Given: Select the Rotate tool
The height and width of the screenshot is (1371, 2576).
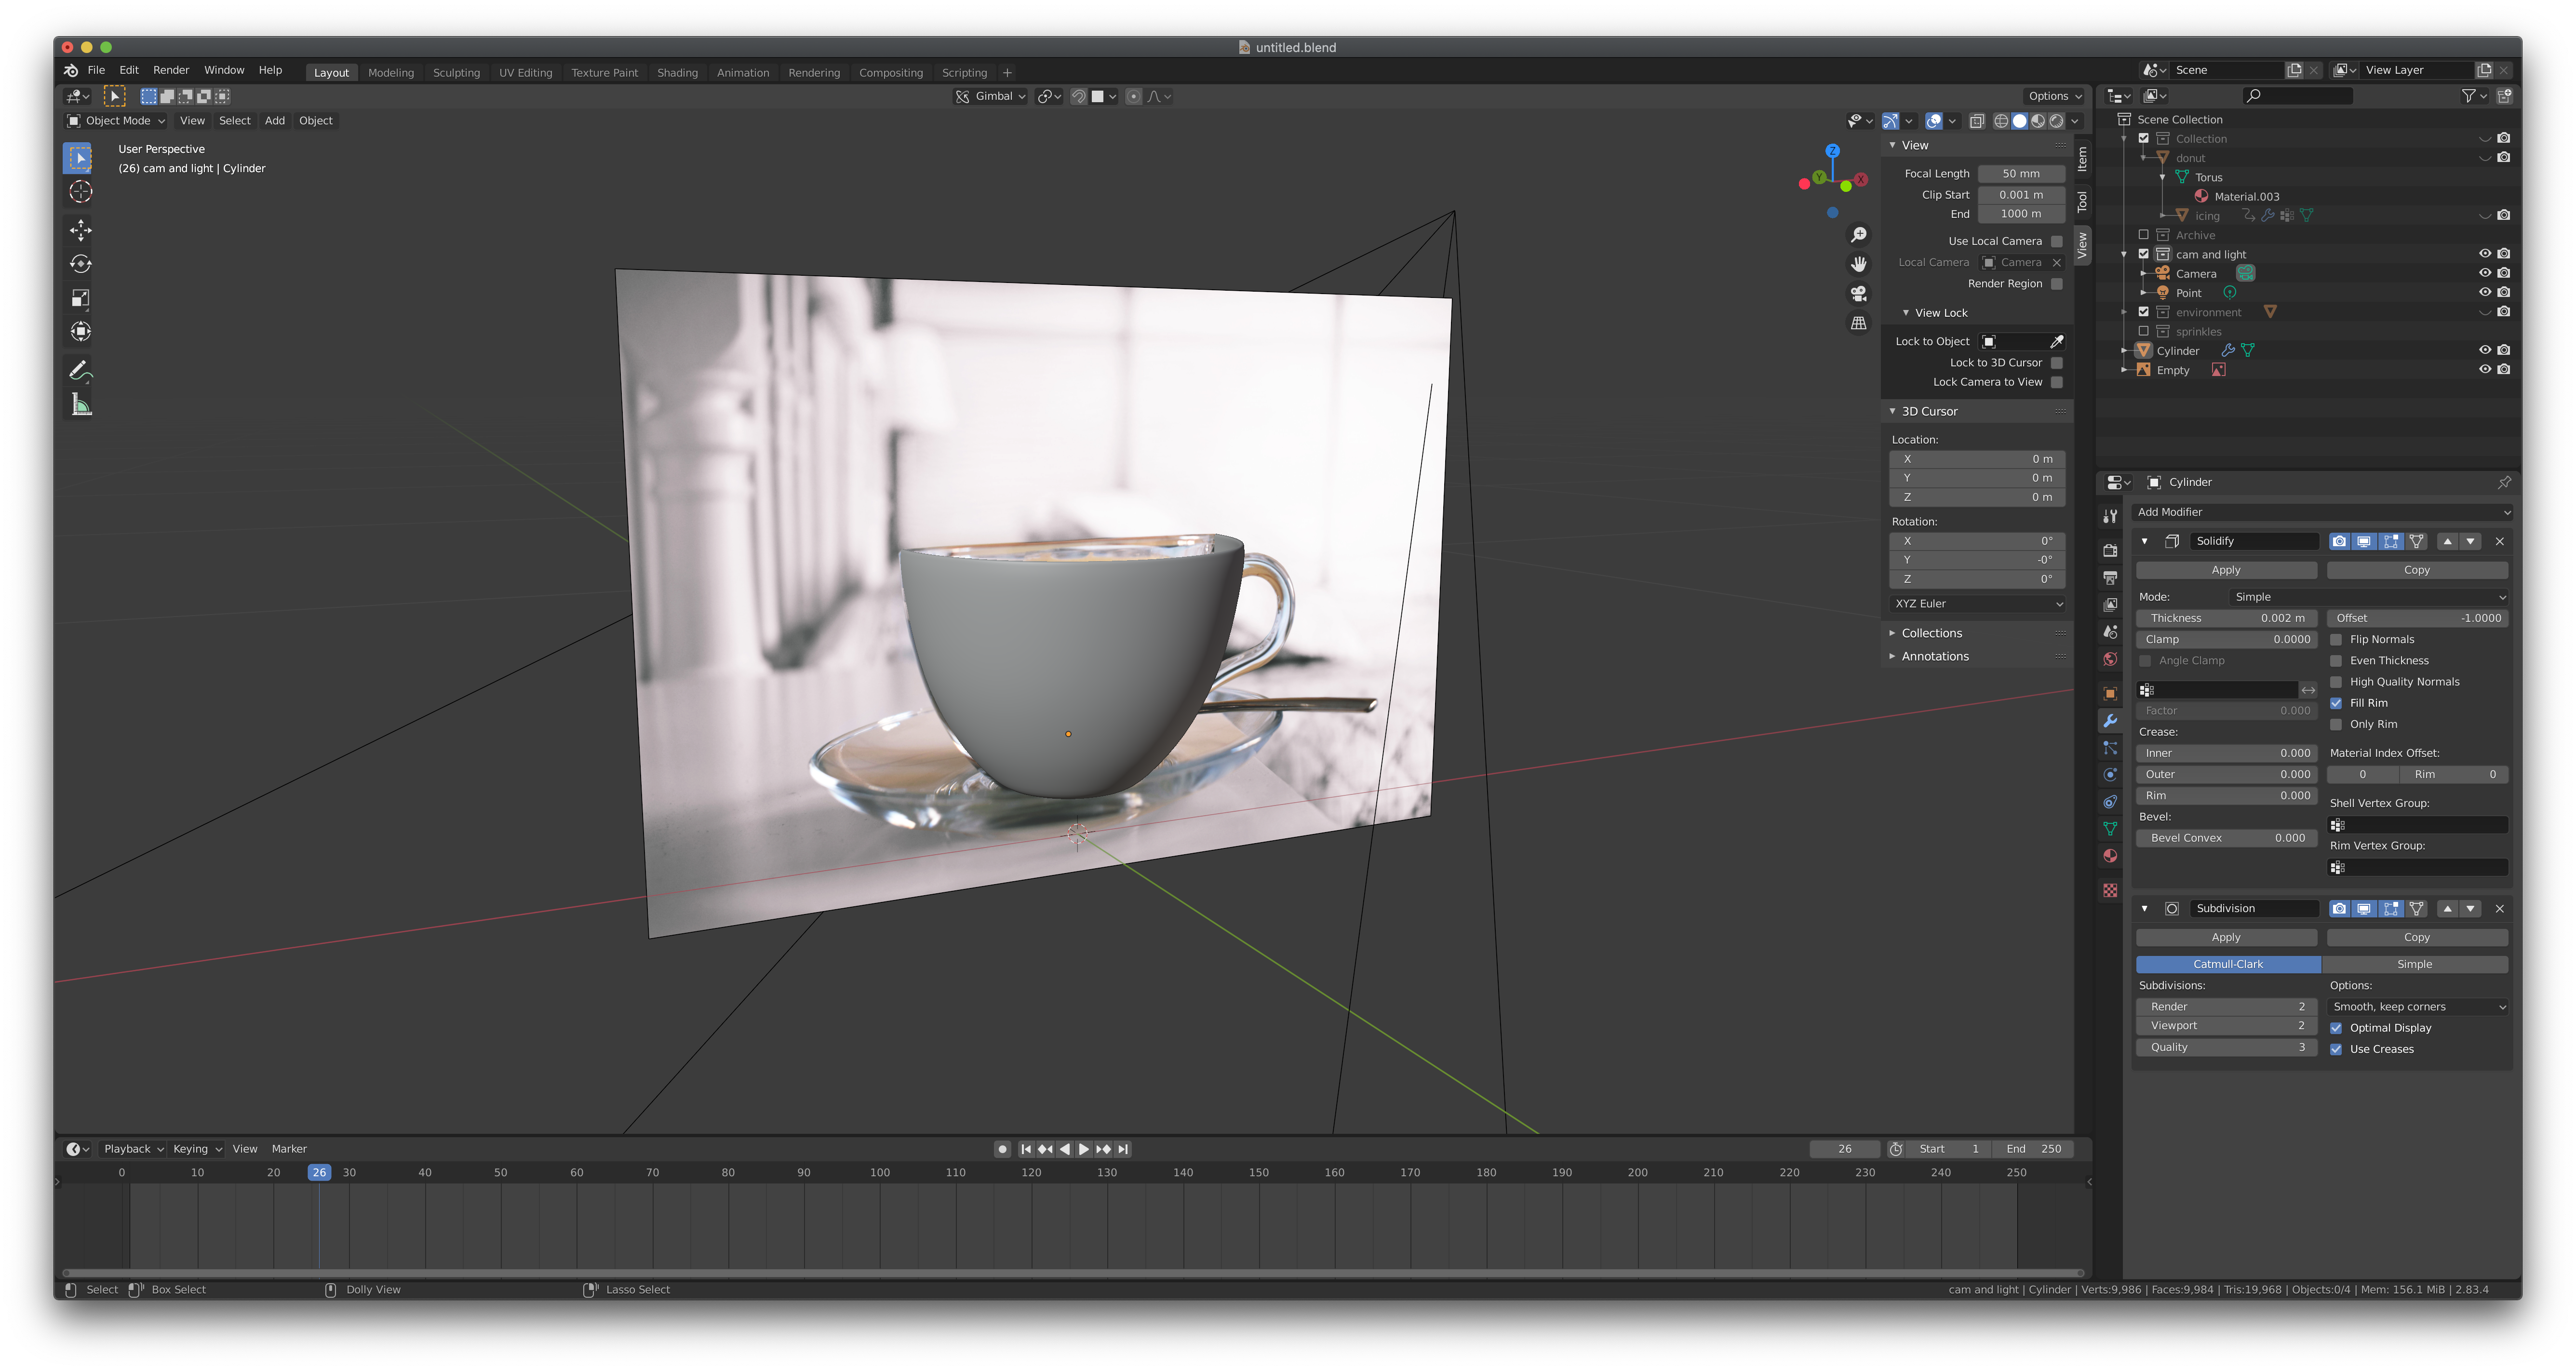Looking at the screenshot, I should 81,264.
